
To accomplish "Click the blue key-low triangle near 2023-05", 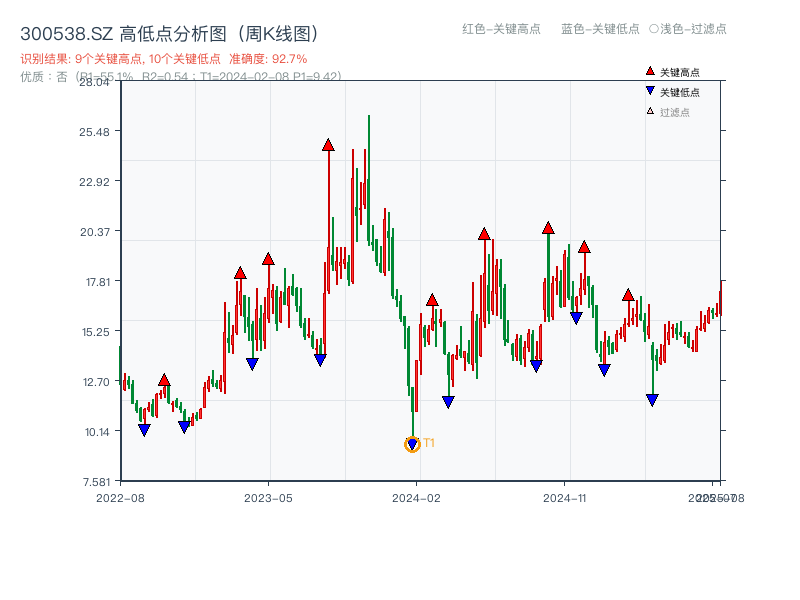I will pyautogui.click(x=253, y=362).
